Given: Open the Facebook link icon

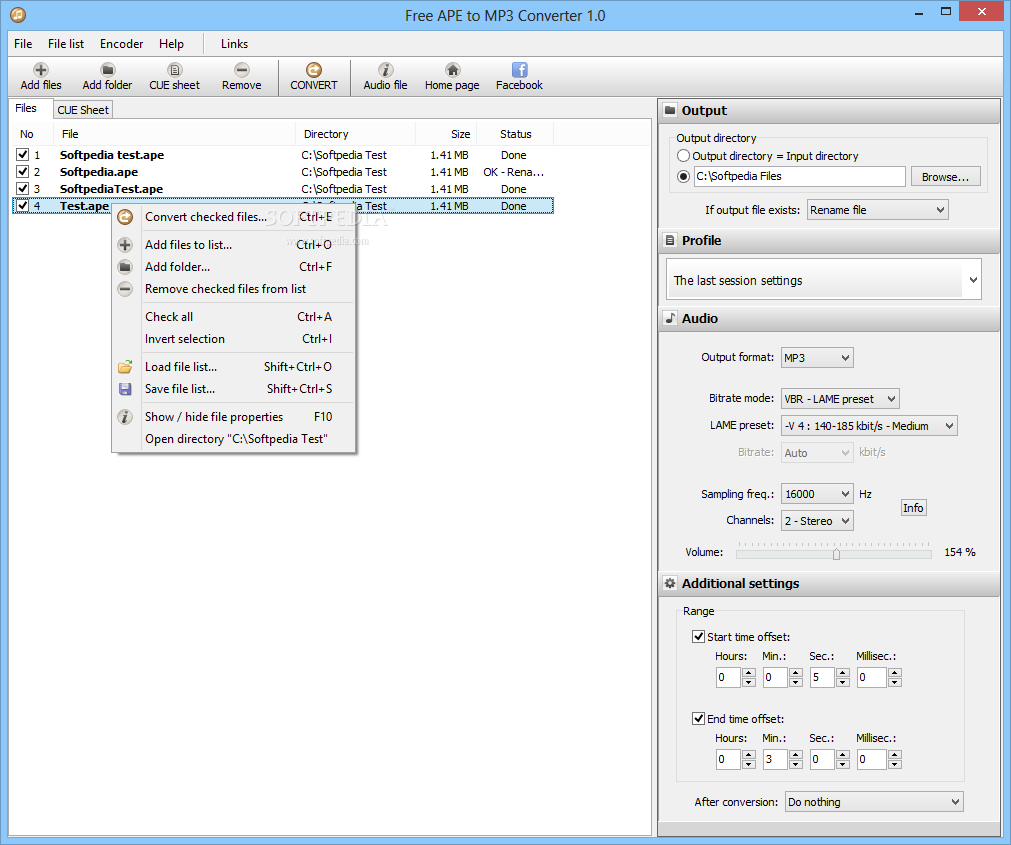Looking at the screenshot, I should pyautogui.click(x=520, y=70).
